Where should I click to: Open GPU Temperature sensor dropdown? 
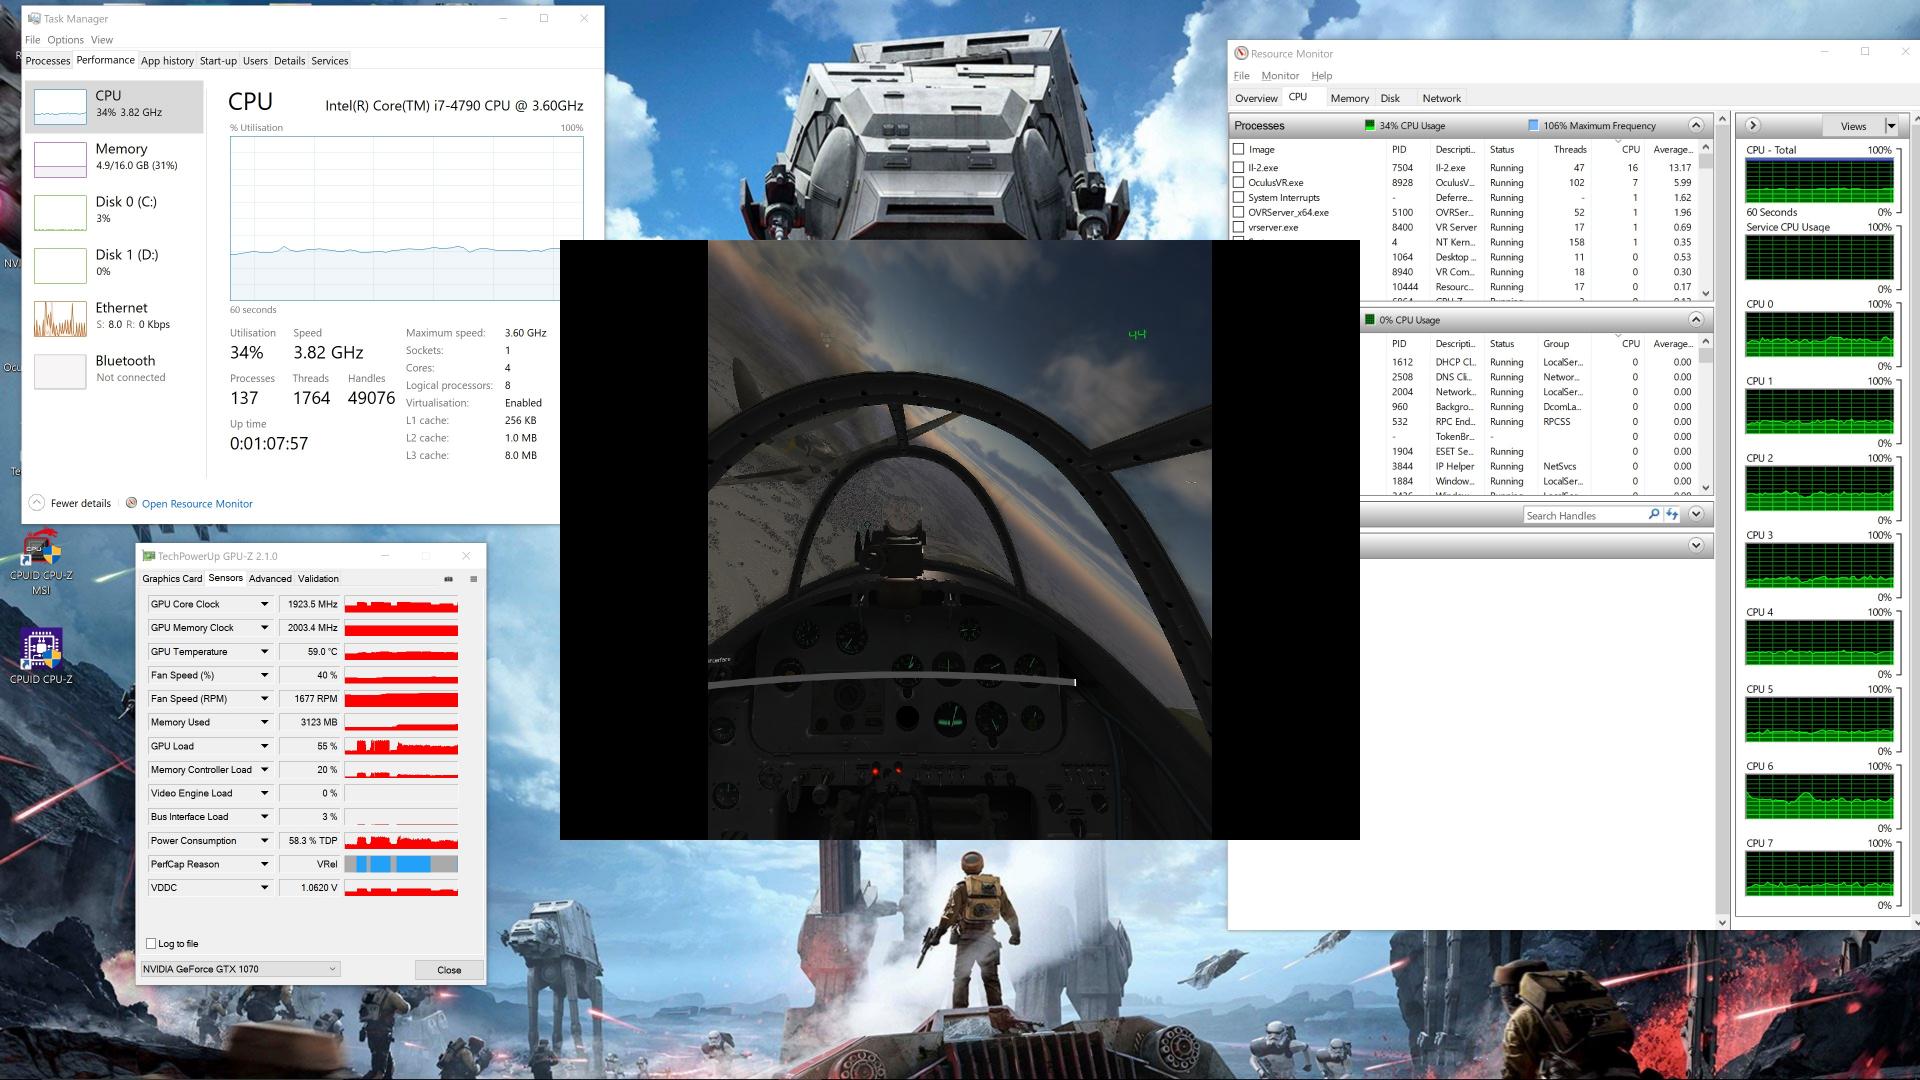(264, 652)
